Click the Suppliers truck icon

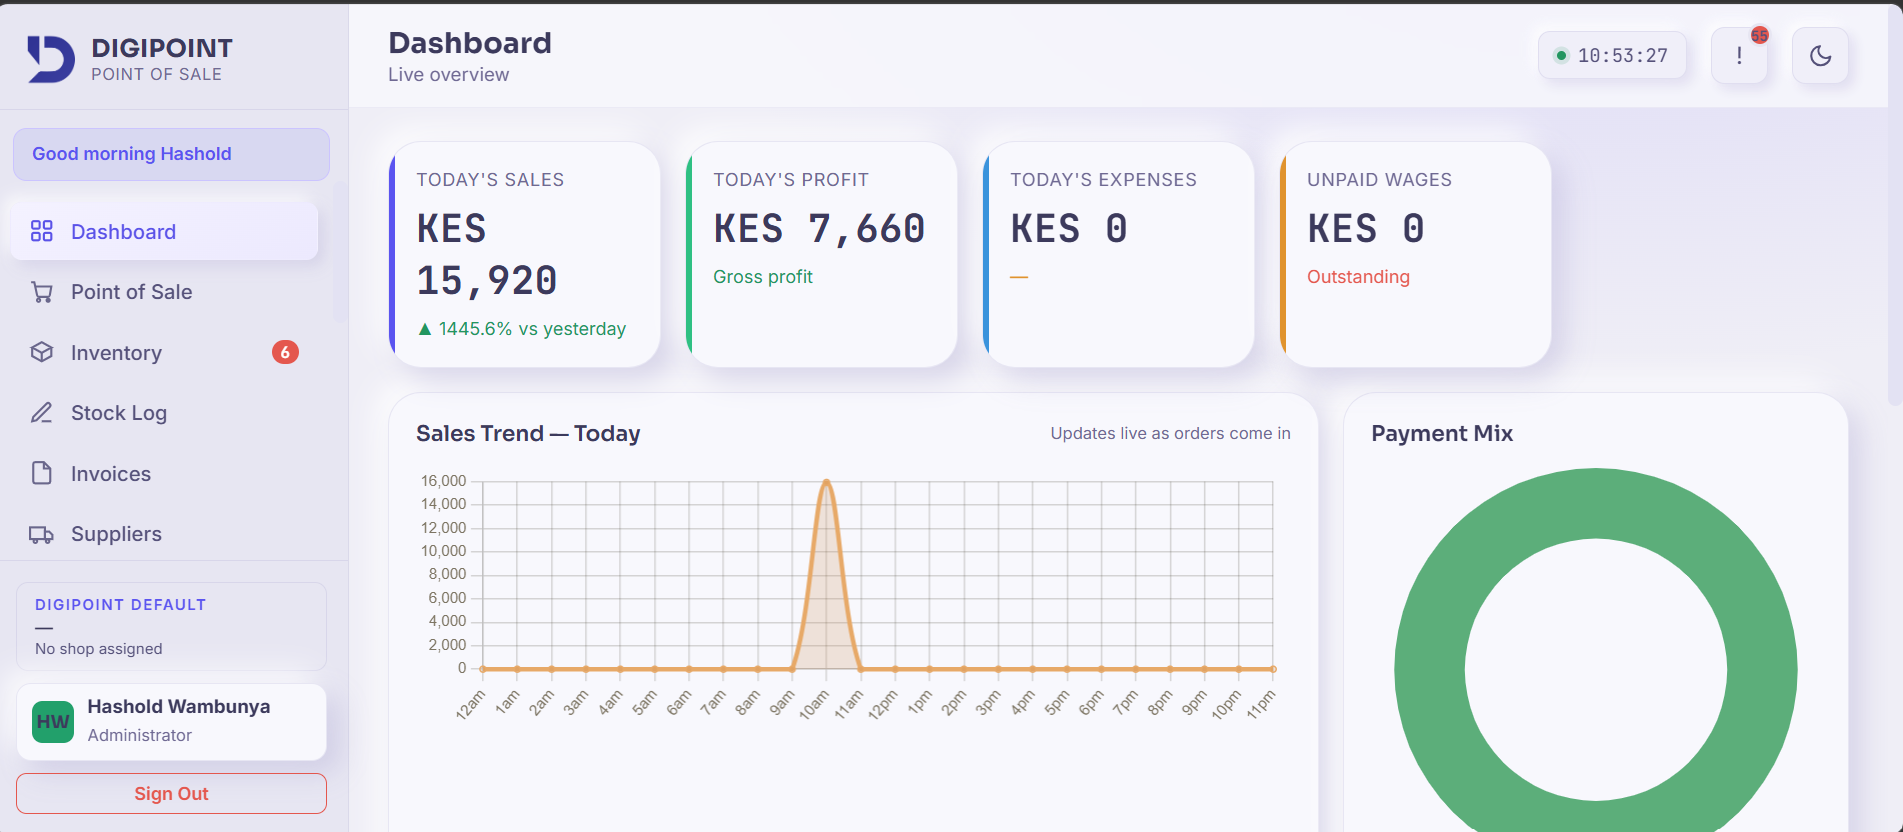coord(42,534)
